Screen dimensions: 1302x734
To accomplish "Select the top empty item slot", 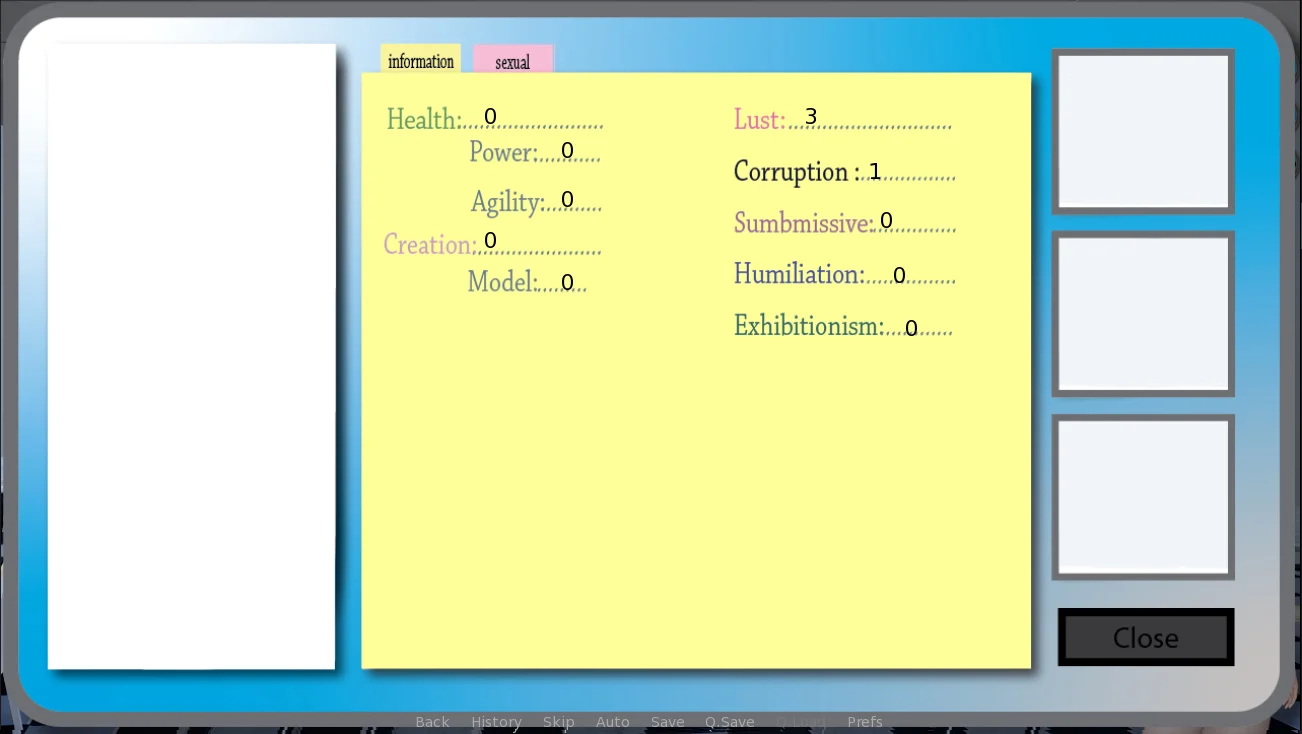I will coord(1143,131).
